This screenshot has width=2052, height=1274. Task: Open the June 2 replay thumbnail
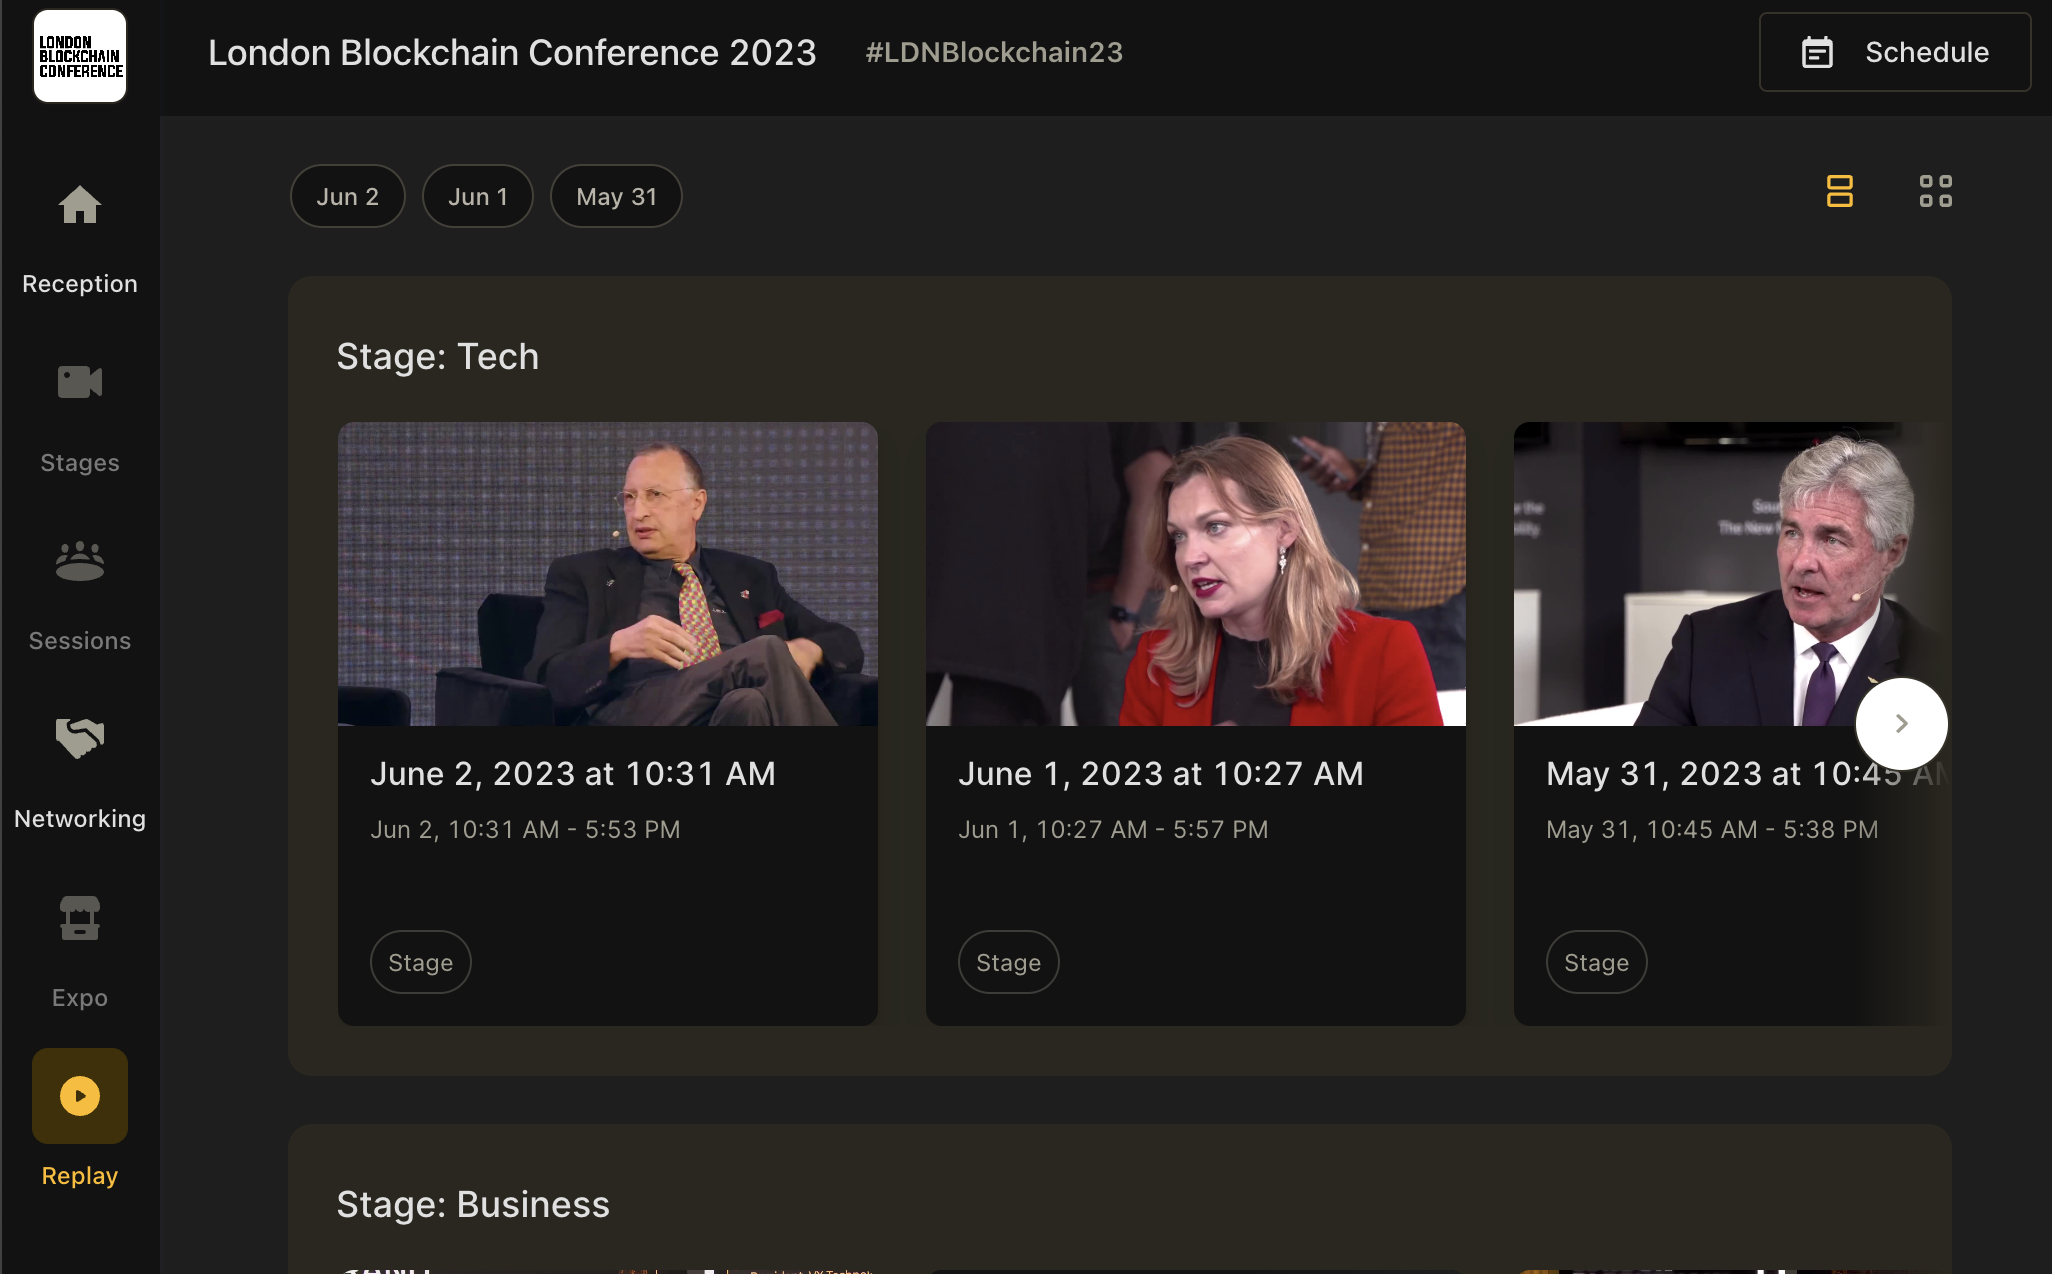coord(608,574)
